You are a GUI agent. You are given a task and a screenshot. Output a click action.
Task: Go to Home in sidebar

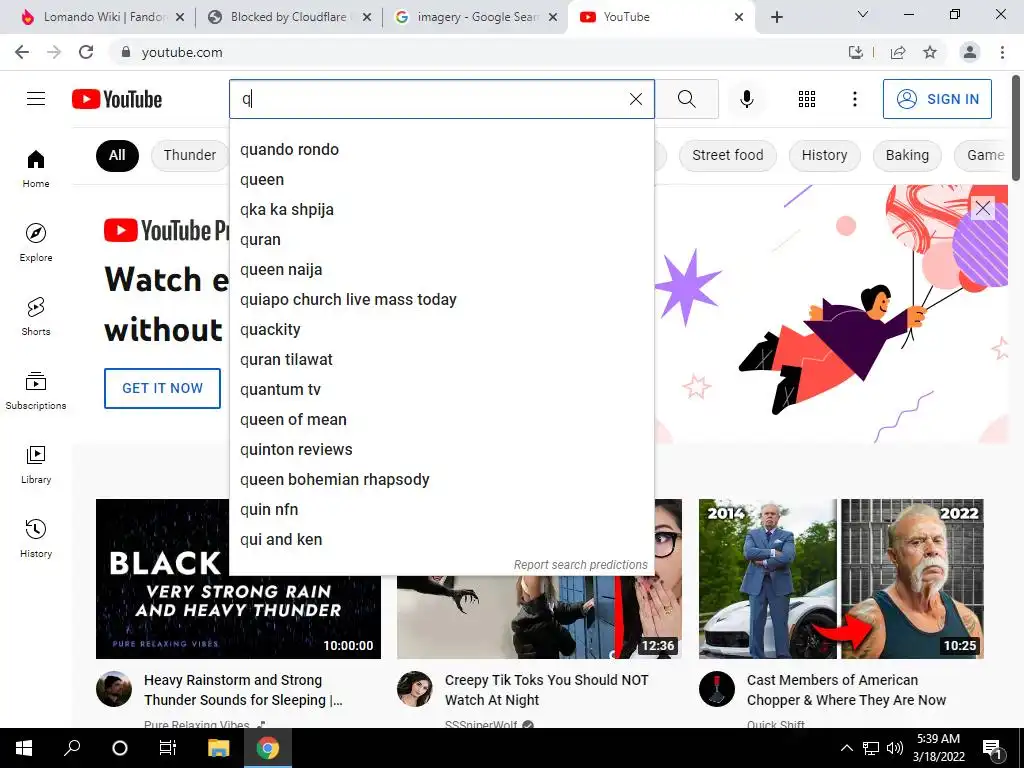click(x=36, y=169)
